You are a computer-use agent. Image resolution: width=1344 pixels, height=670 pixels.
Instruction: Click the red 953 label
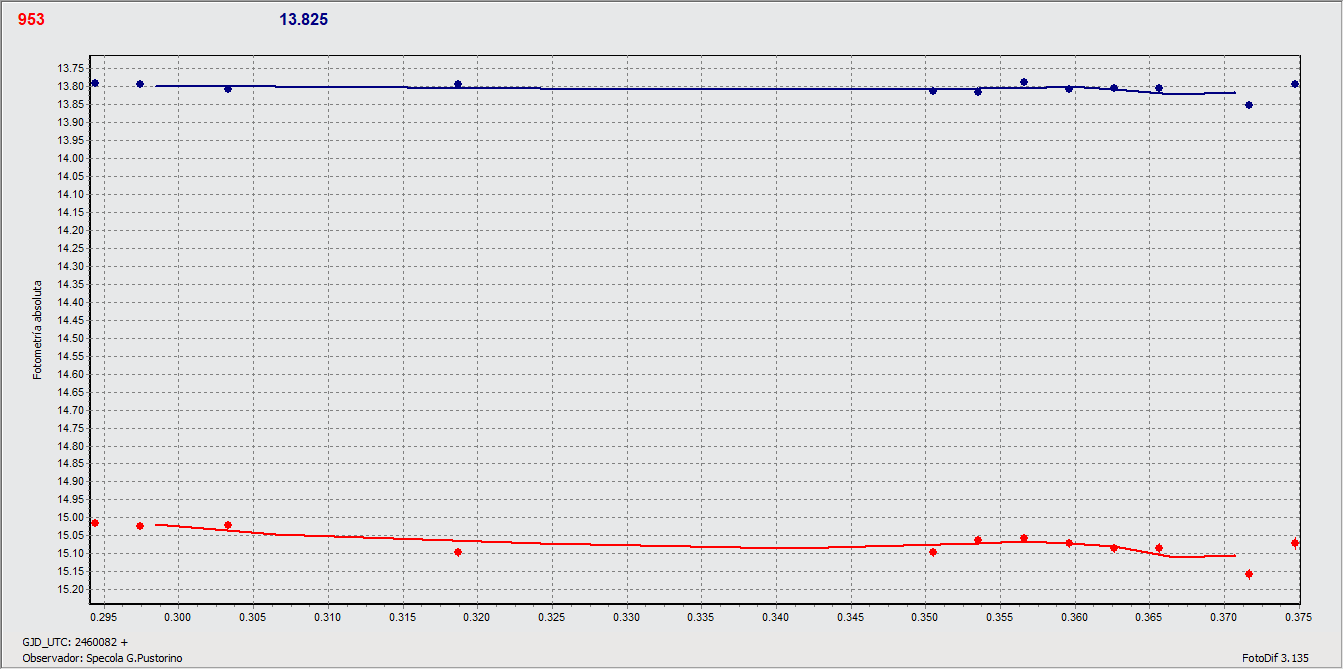tap(31, 19)
